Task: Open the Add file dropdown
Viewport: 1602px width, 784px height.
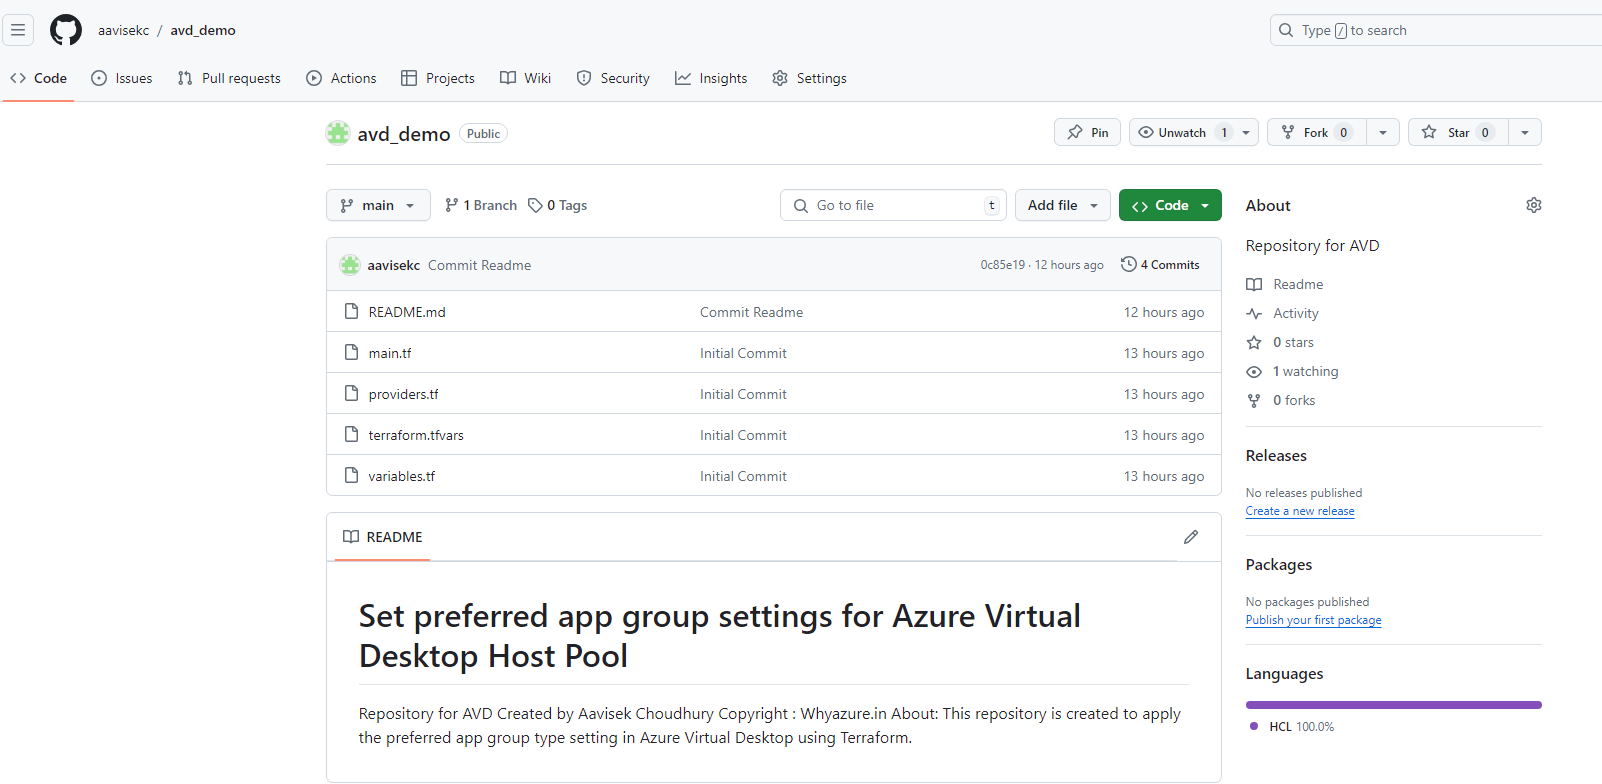Action: tap(1063, 205)
